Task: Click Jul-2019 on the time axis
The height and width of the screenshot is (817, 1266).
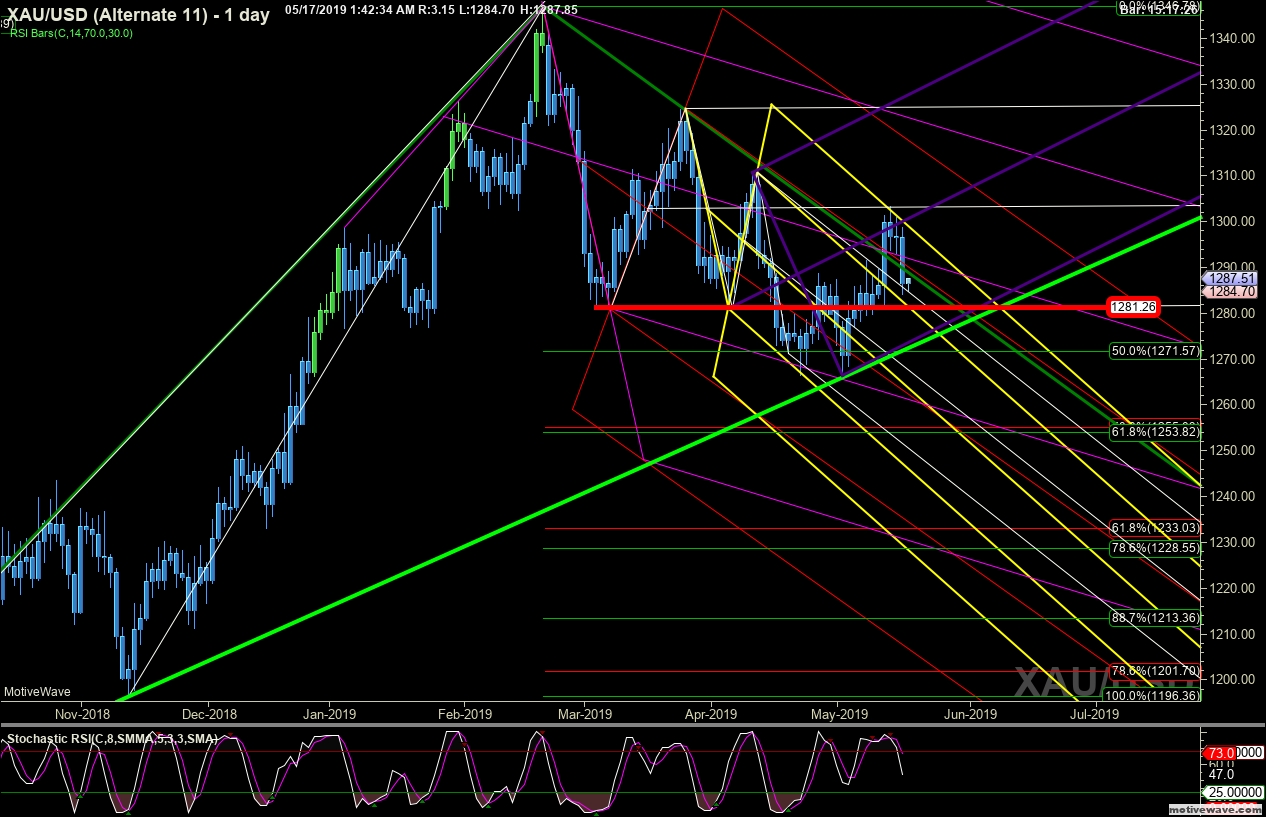Action: tap(1094, 714)
